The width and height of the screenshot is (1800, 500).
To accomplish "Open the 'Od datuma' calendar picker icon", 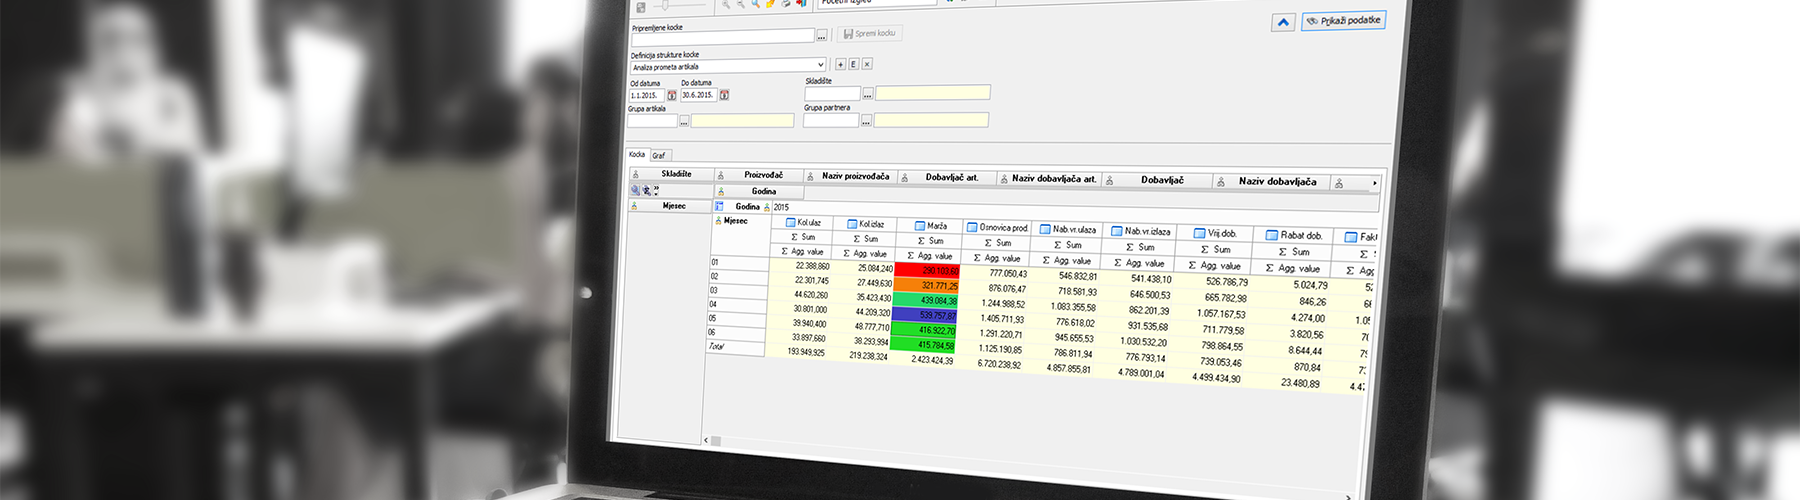I will click(672, 95).
